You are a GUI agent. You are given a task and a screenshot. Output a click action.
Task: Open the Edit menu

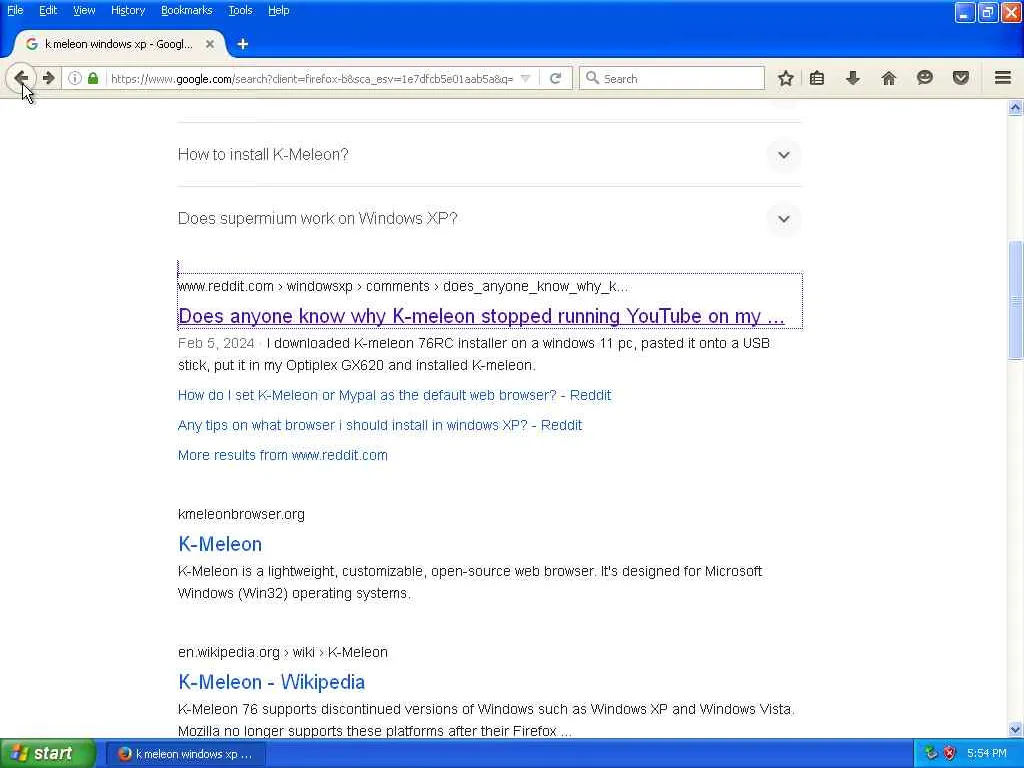point(48,10)
